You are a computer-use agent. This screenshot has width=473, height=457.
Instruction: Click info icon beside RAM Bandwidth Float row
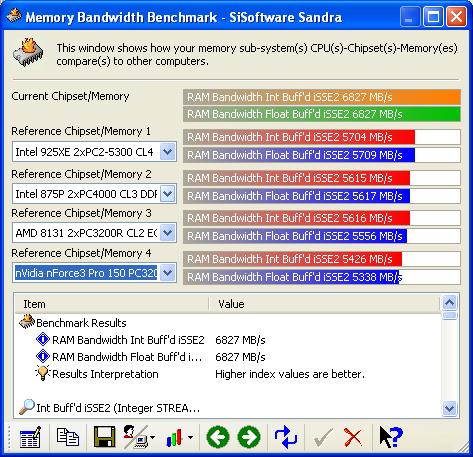[43, 356]
